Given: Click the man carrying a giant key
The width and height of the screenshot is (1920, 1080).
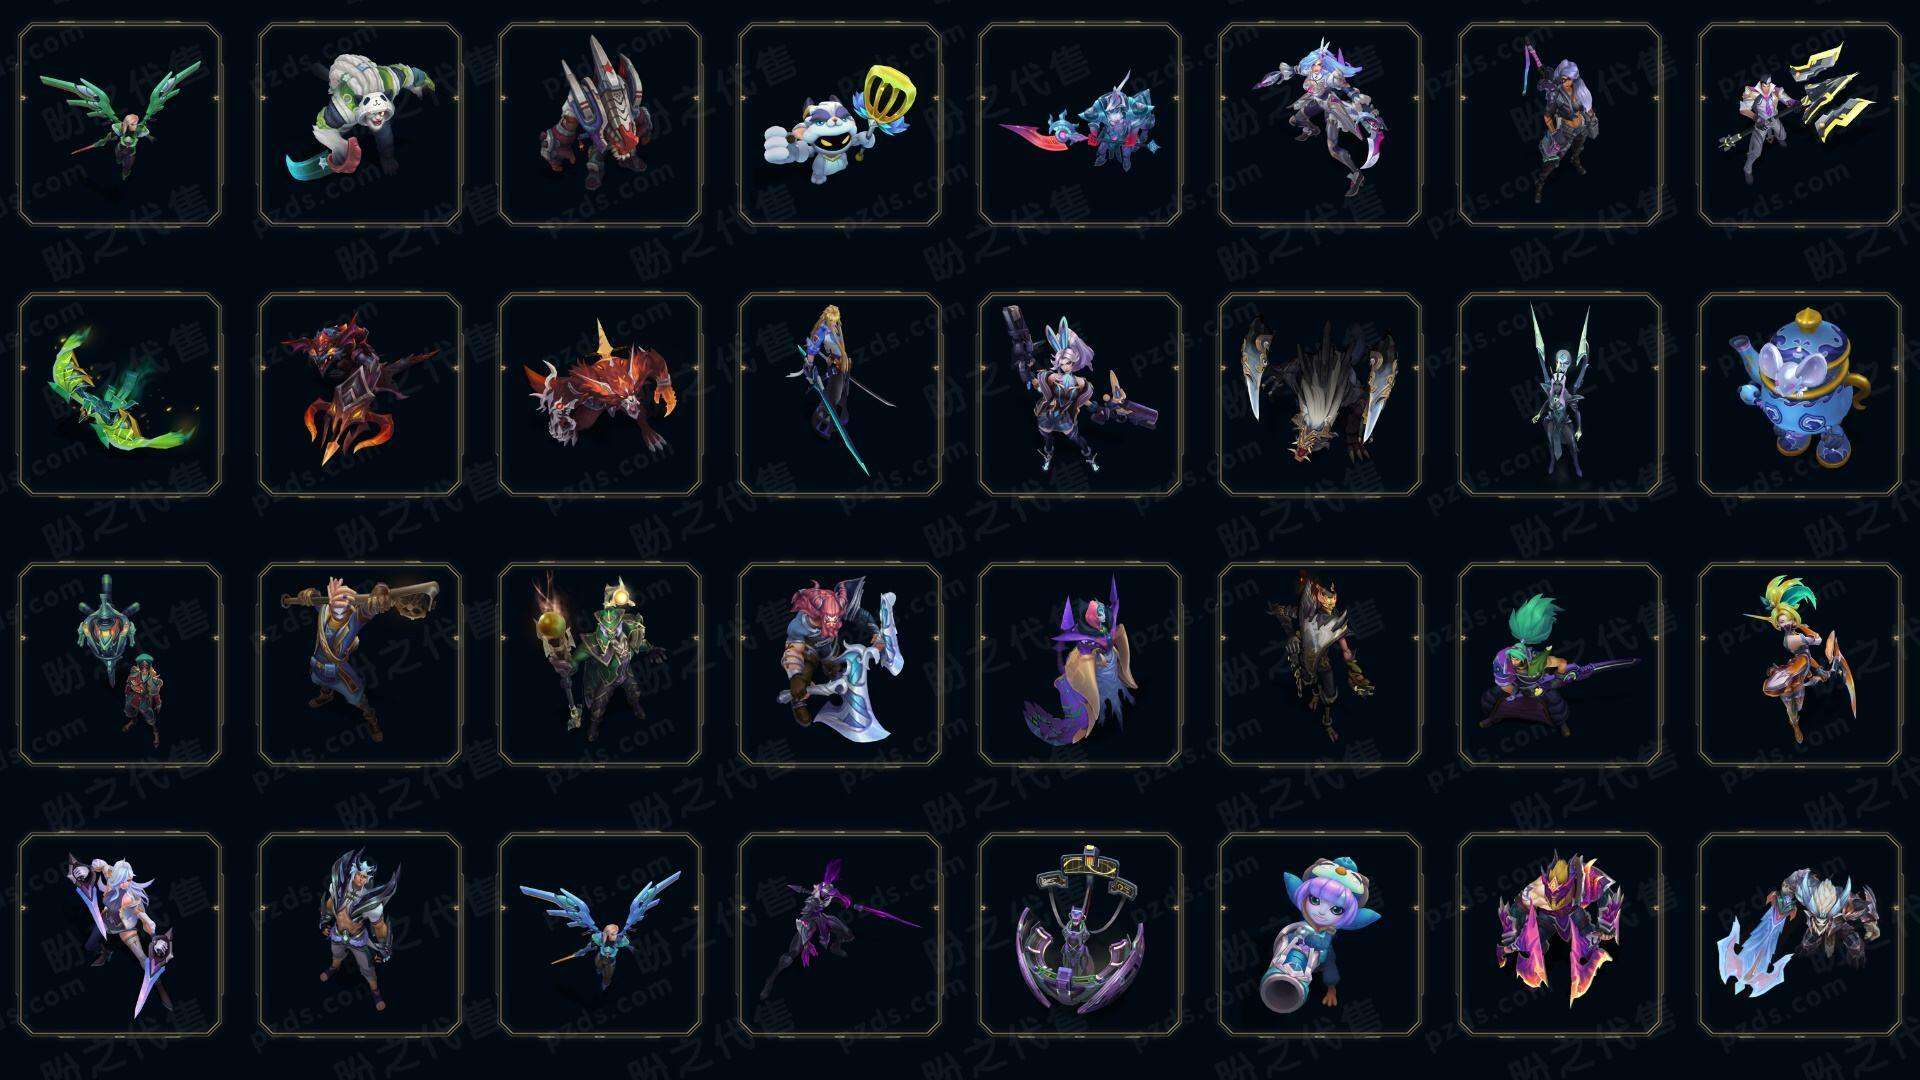Looking at the screenshot, I should pyautogui.click(x=360, y=664).
